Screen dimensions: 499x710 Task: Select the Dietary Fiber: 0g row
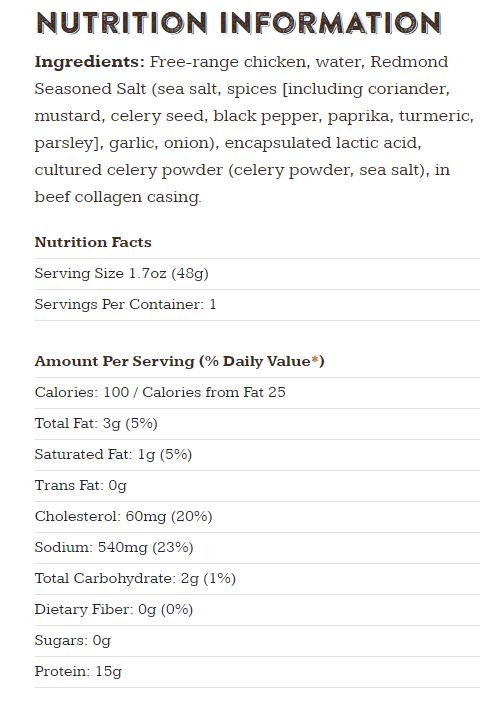pos(257,610)
